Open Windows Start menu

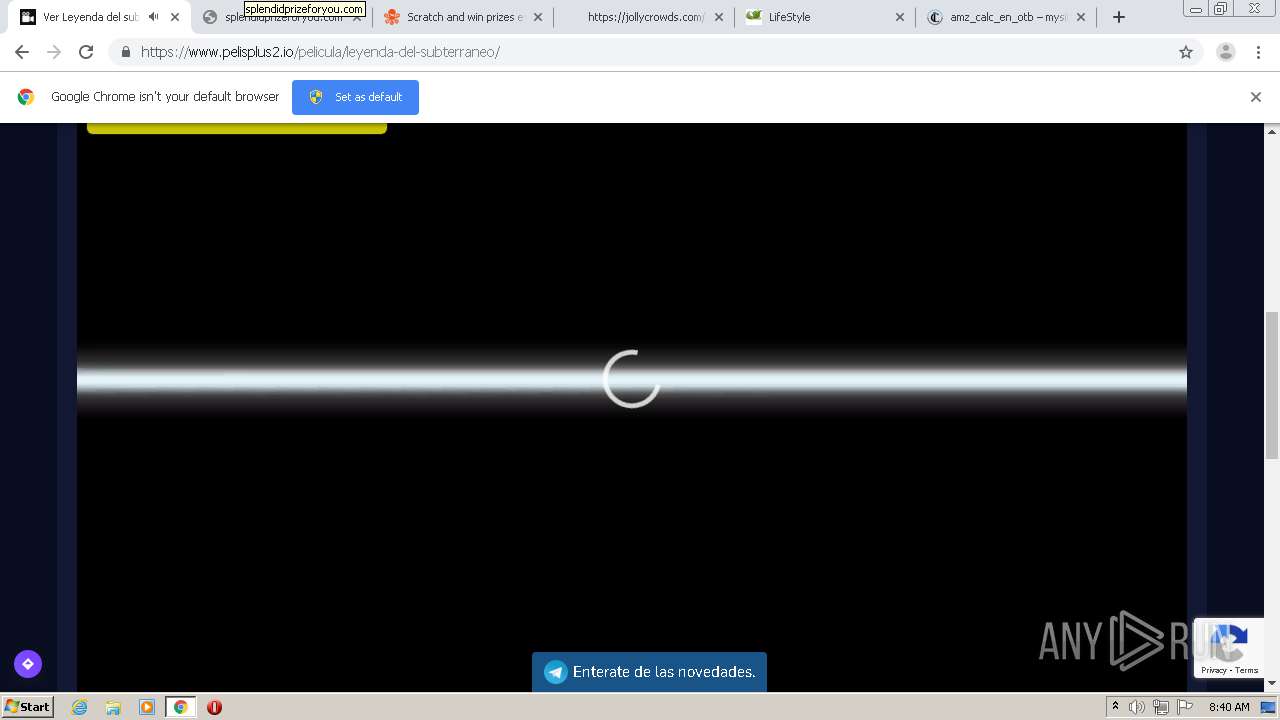click(x=27, y=707)
